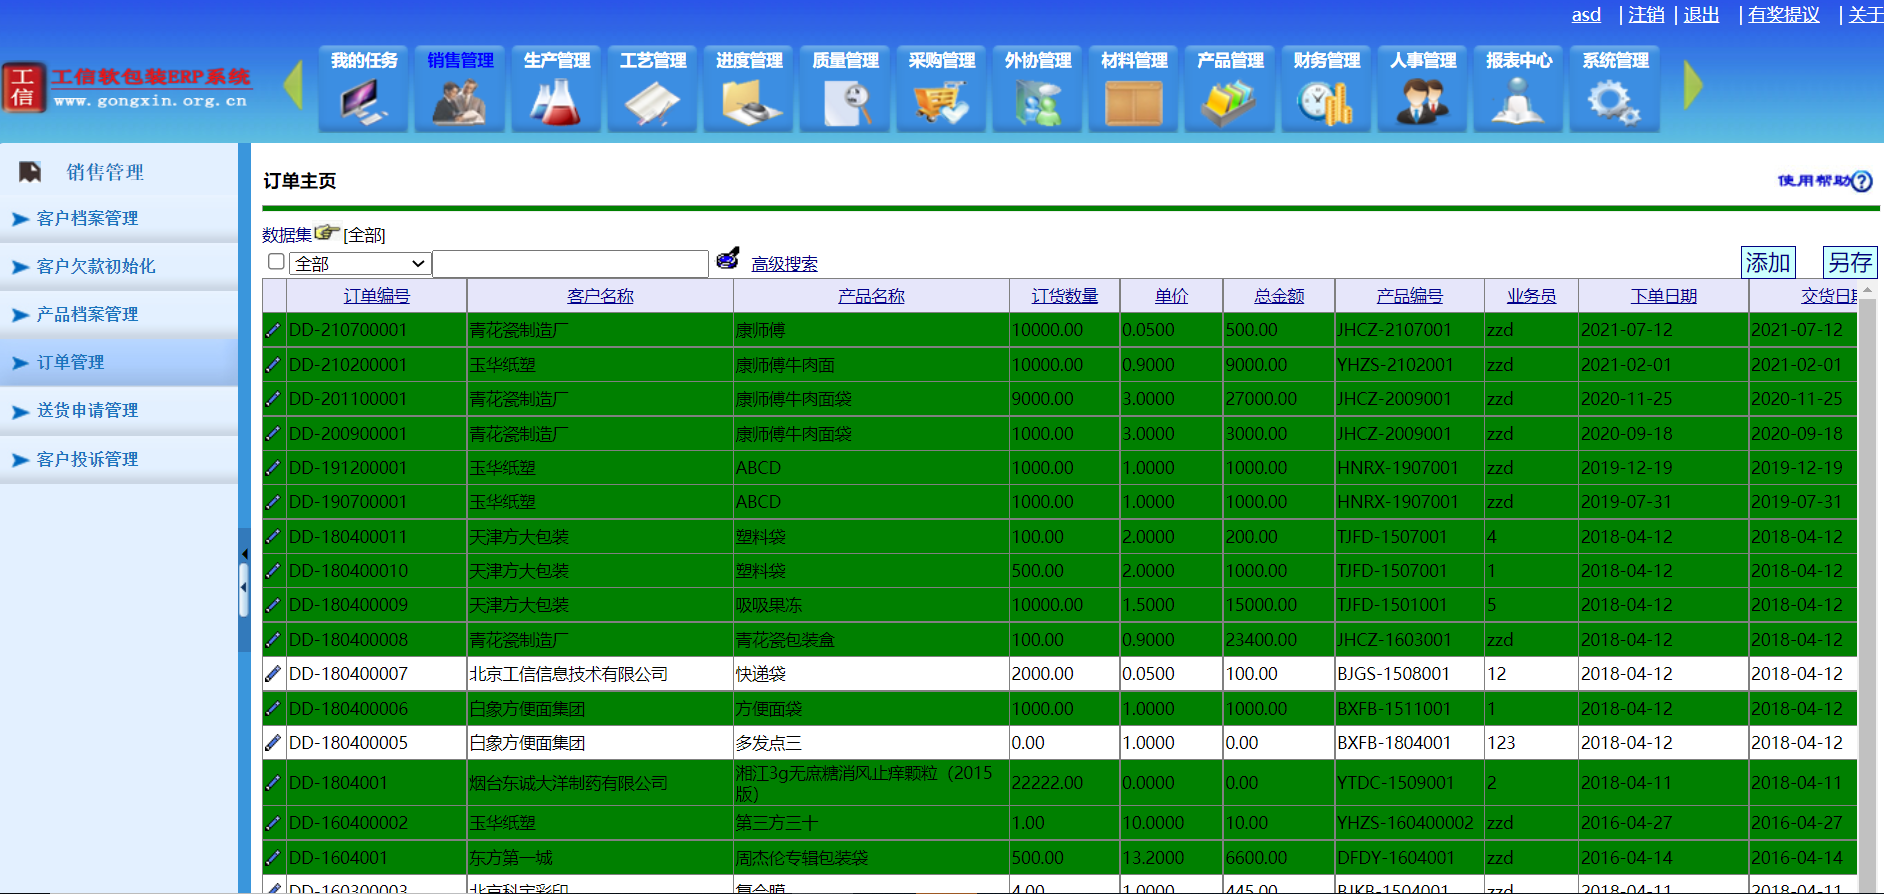1884x894 pixels.
Task: Click the 周杰伦专辑包装袋 cell
Action: pyautogui.click(x=871, y=858)
